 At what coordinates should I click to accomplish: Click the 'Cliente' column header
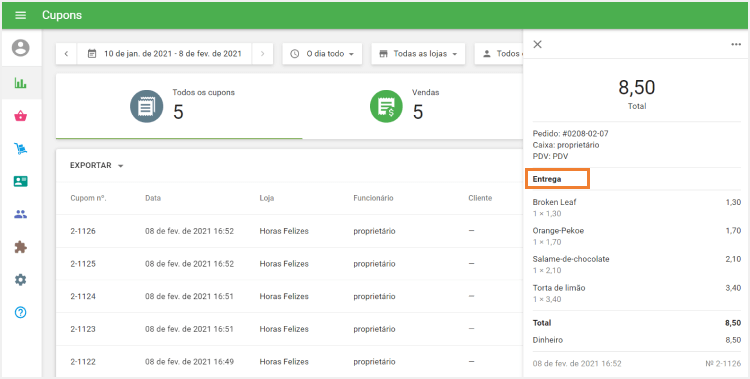480,198
